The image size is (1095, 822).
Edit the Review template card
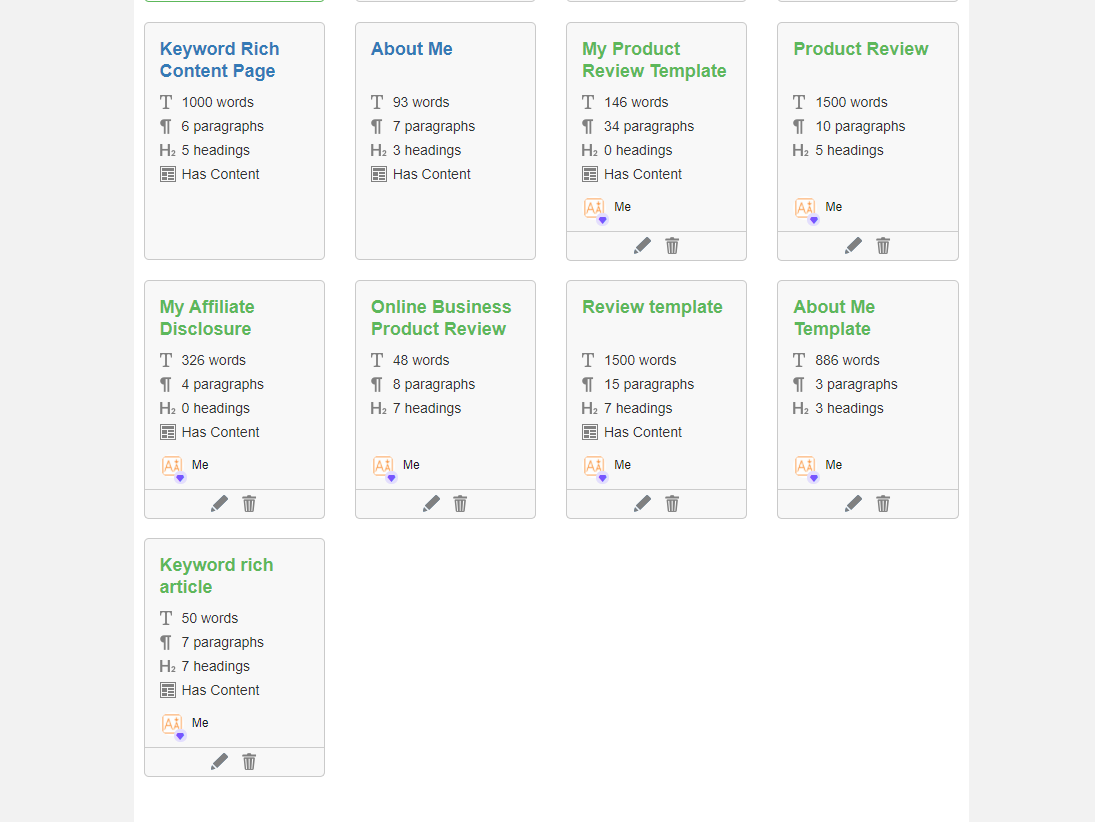pos(642,504)
